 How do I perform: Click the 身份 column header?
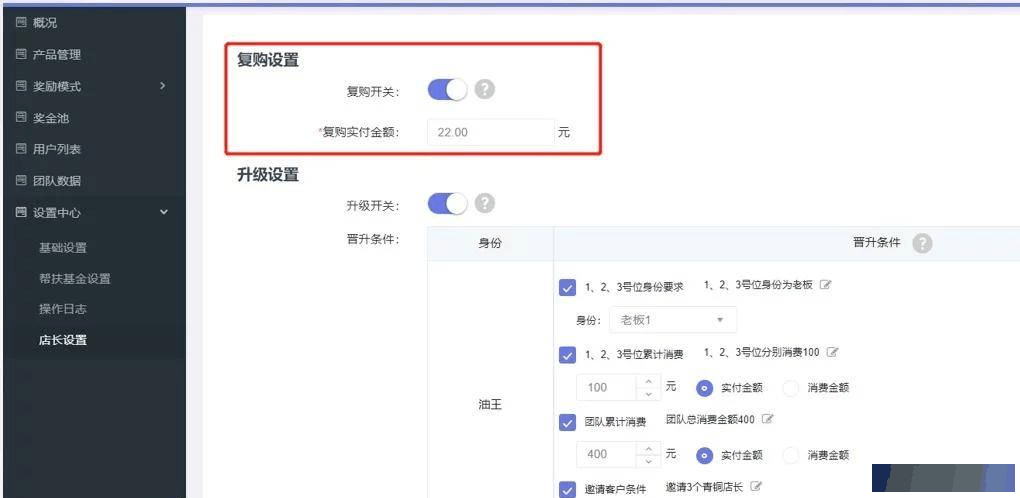pyautogui.click(x=490, y=243)
